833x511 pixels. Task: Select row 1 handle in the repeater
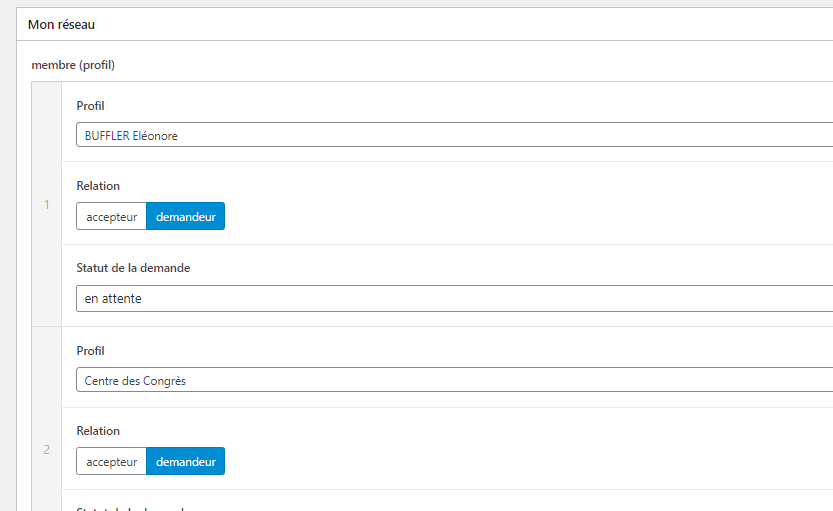pos(47,204)
